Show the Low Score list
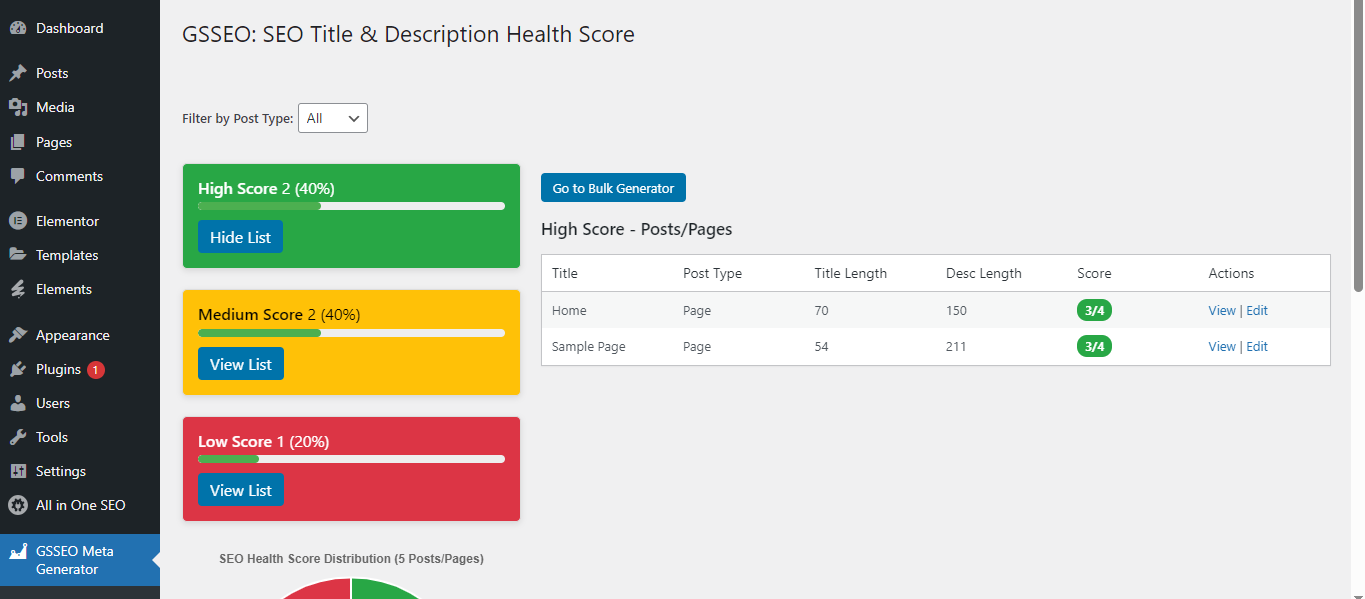Image resolution: width=1365 pixels, height=599 pixels. [240, 490]
